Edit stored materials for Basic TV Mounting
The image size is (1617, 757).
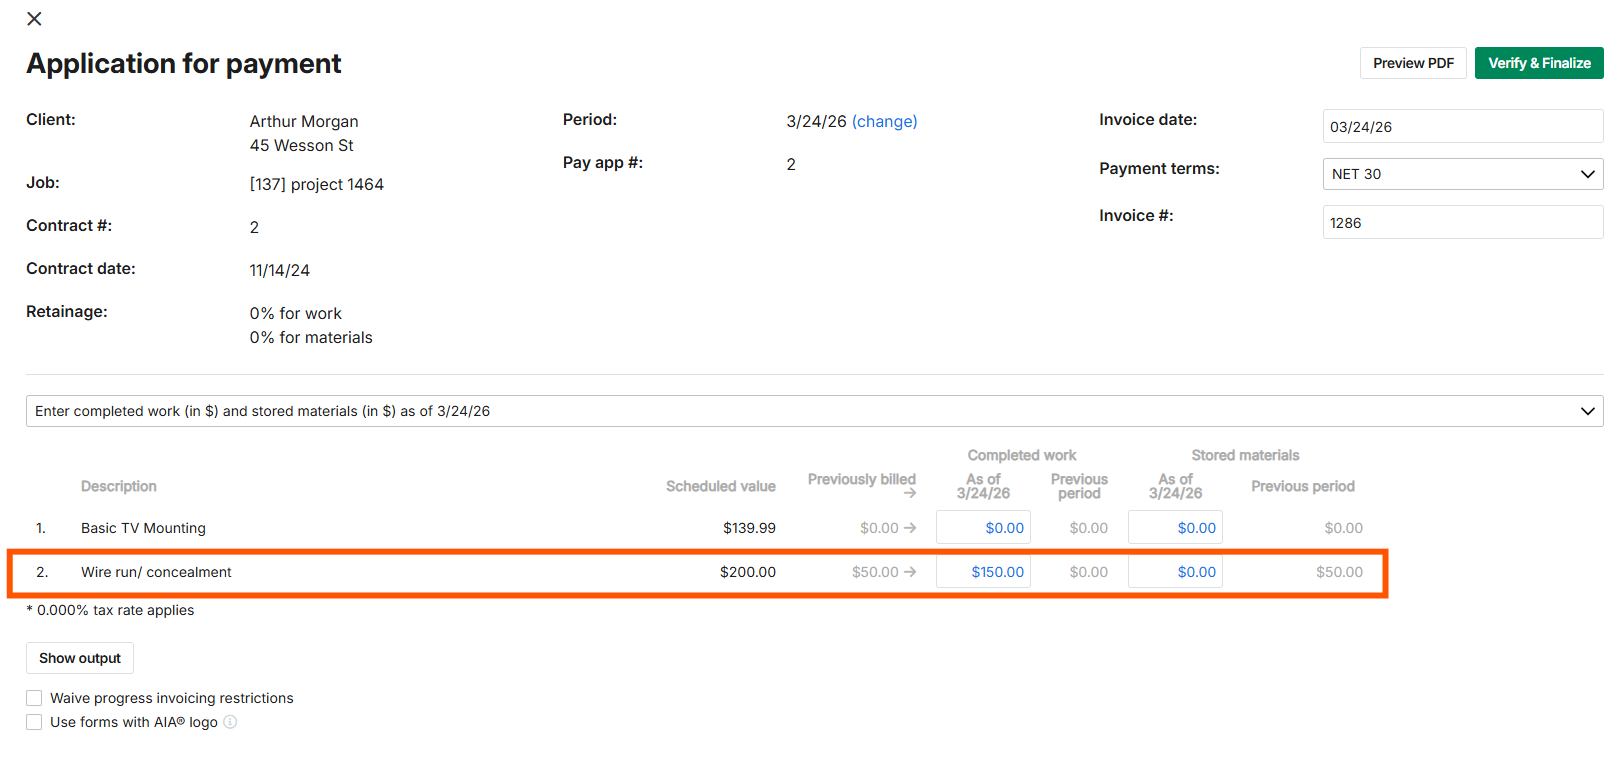[1175, 528]
